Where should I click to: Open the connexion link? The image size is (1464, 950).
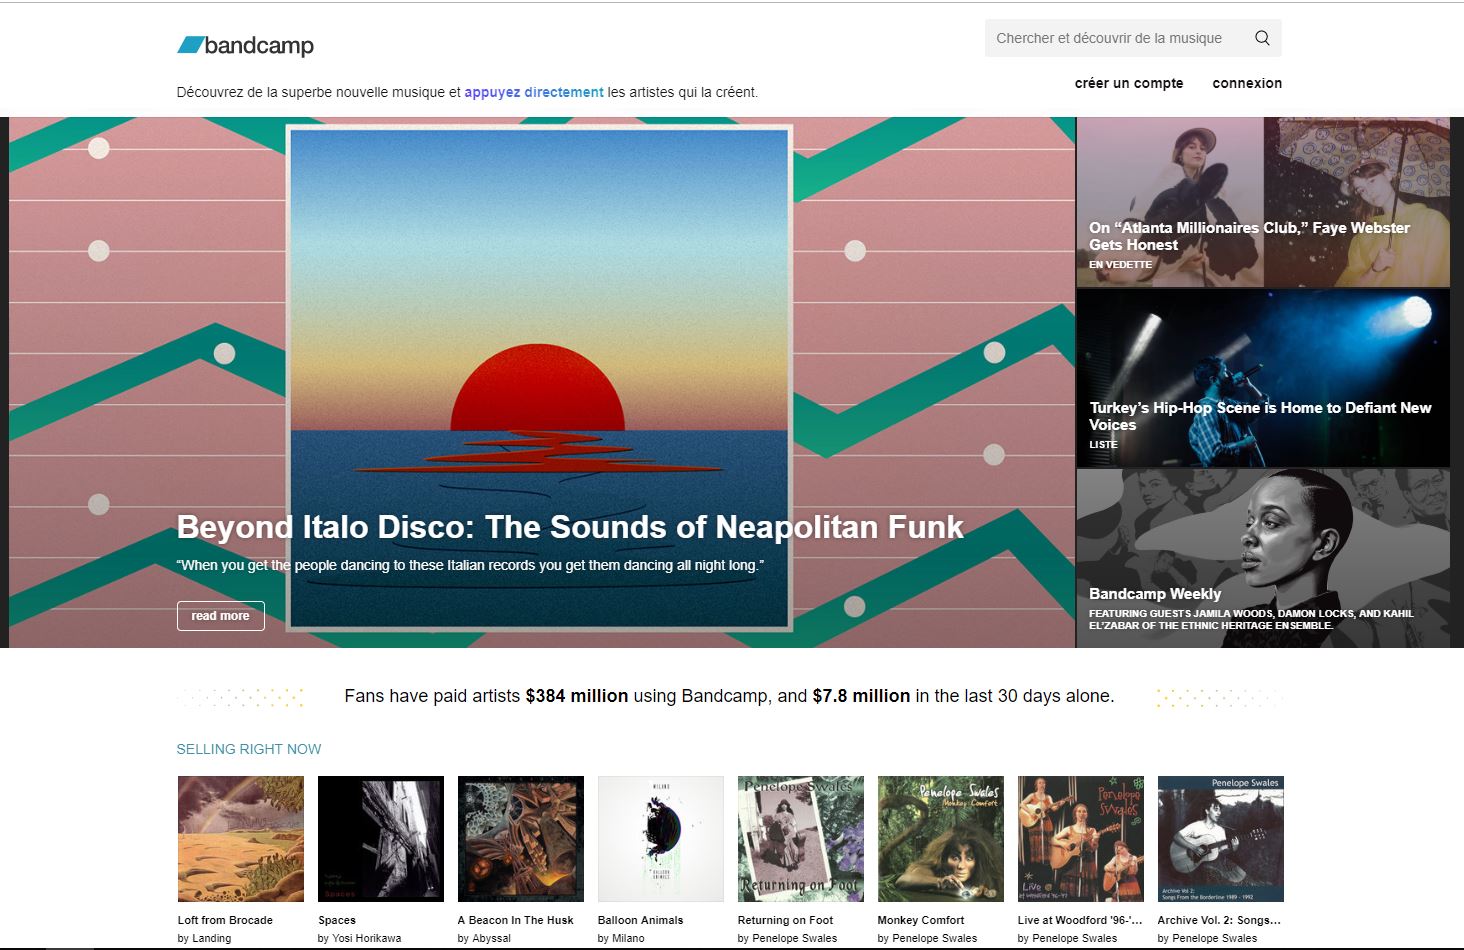click(1247, 83)
